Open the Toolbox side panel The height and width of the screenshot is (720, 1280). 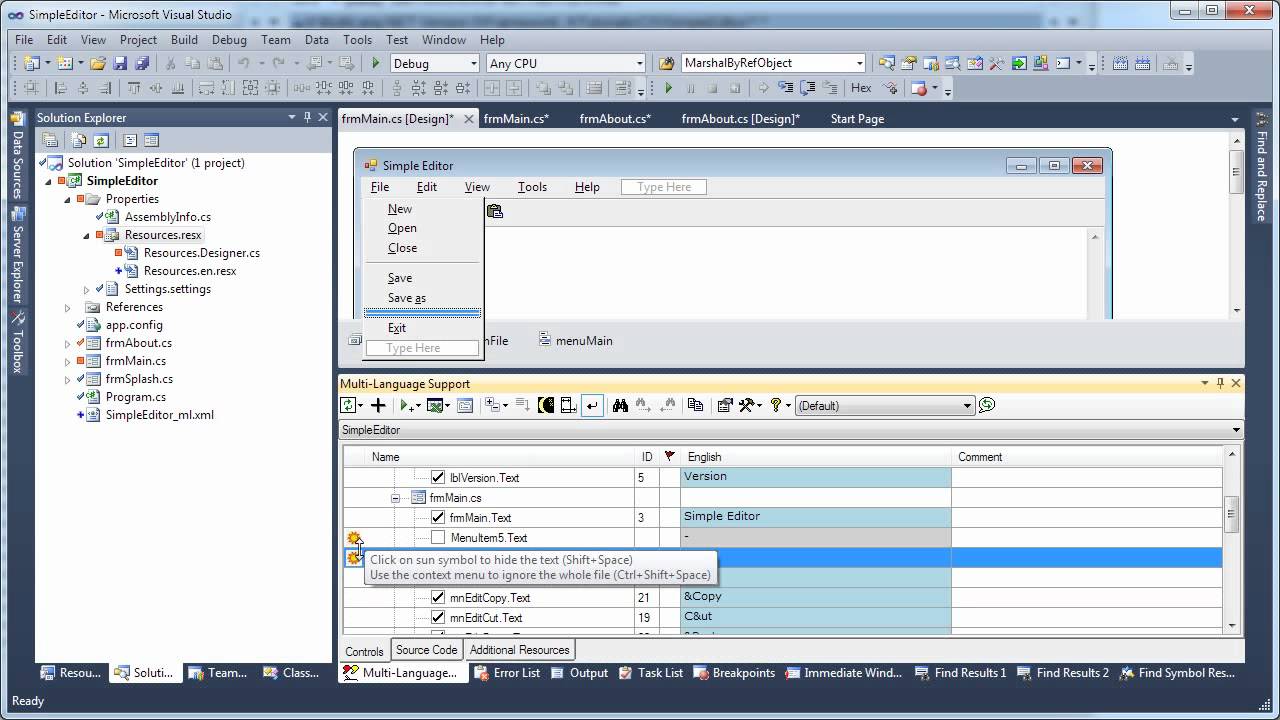coord(17,342)
